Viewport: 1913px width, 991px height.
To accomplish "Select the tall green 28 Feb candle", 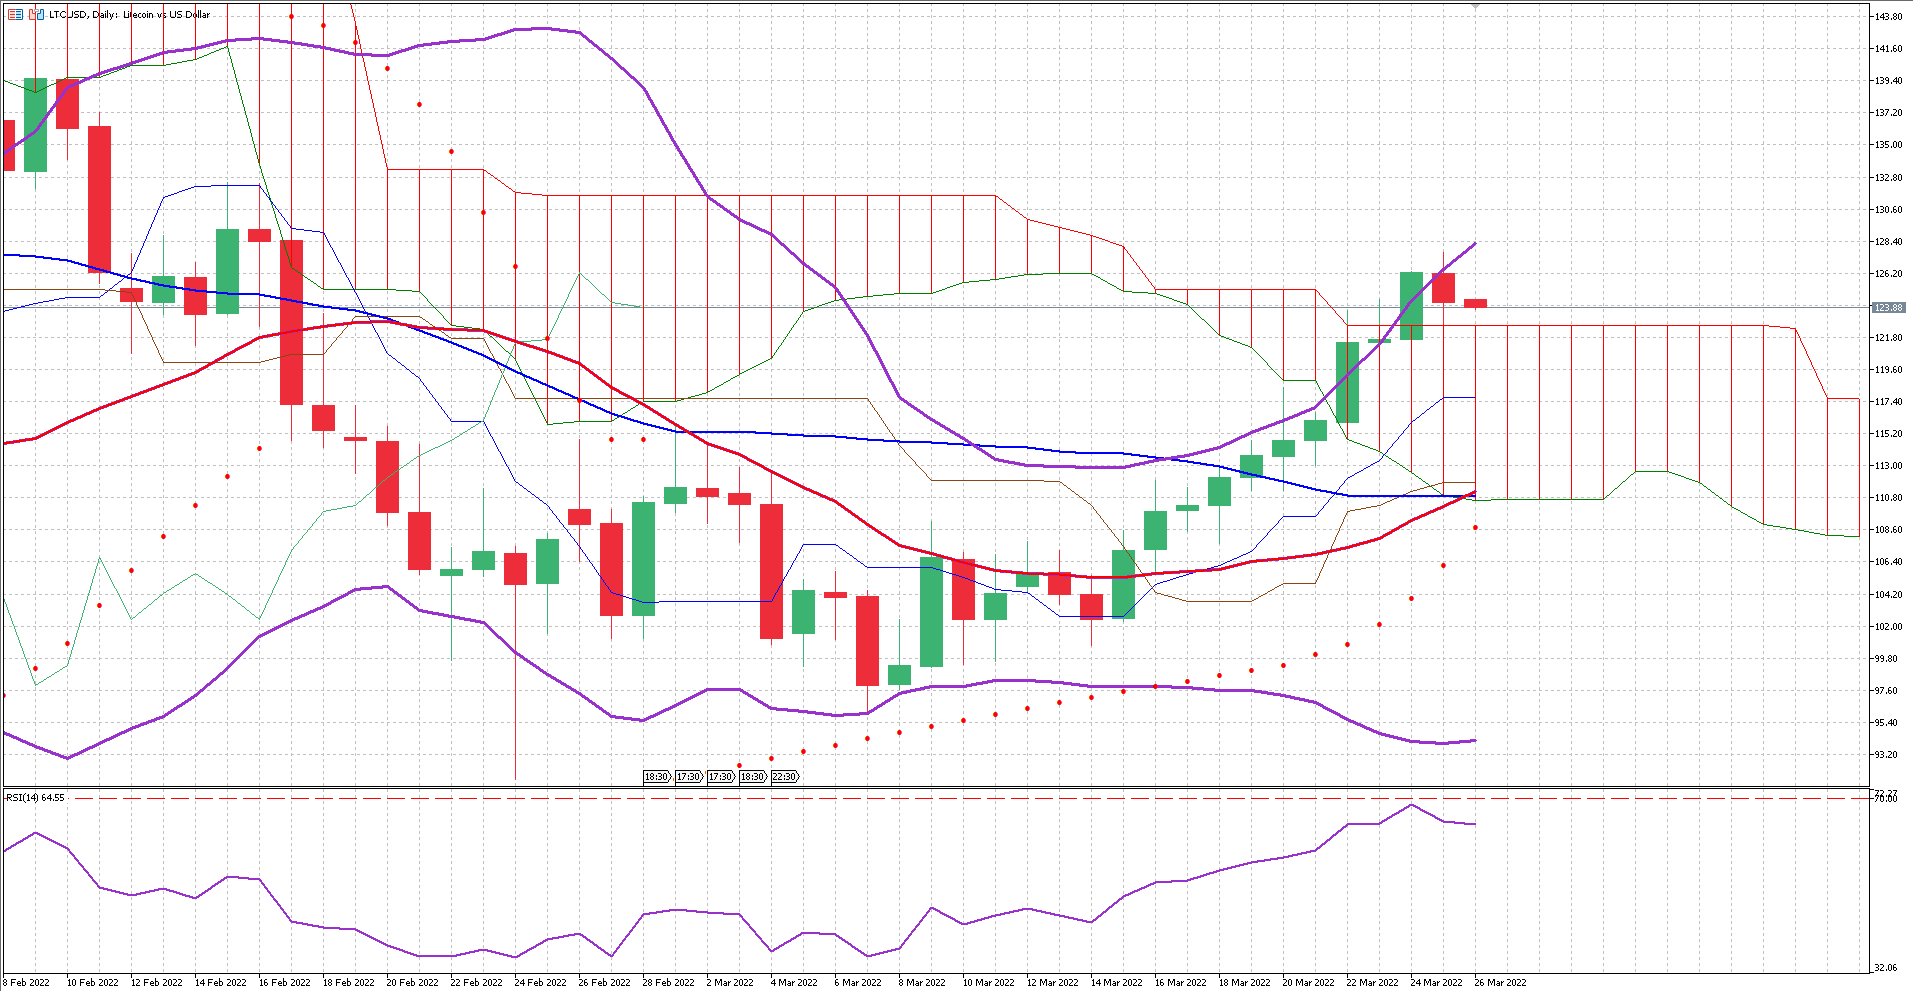I will [643, 558].
